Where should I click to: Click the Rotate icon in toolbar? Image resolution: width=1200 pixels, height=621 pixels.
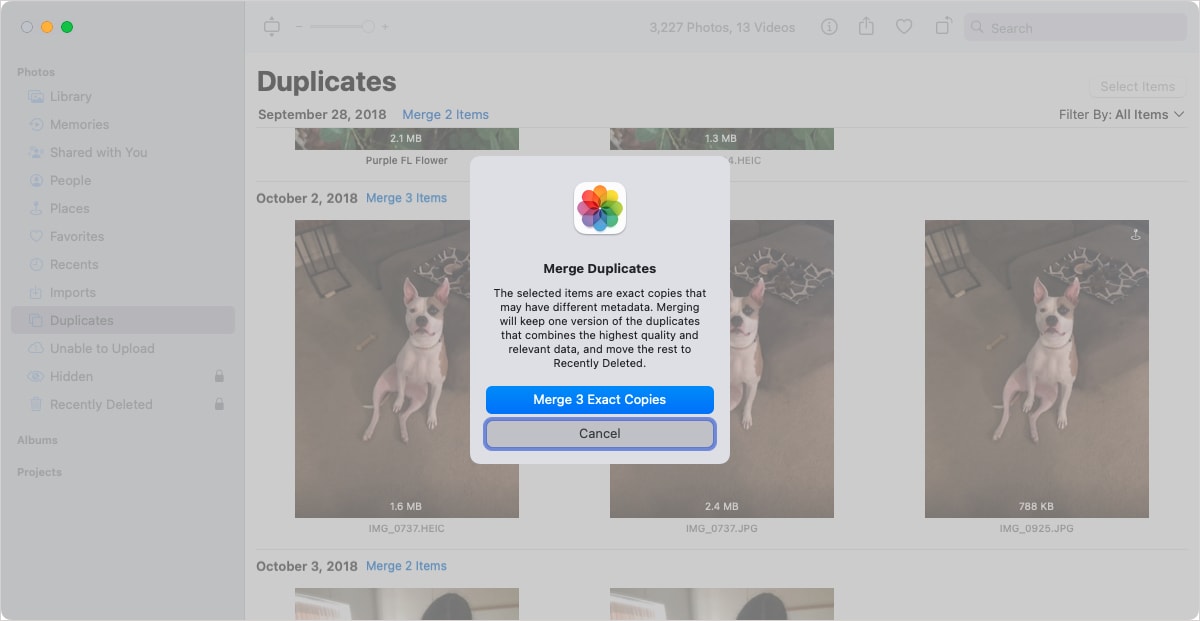pos(942,27)
